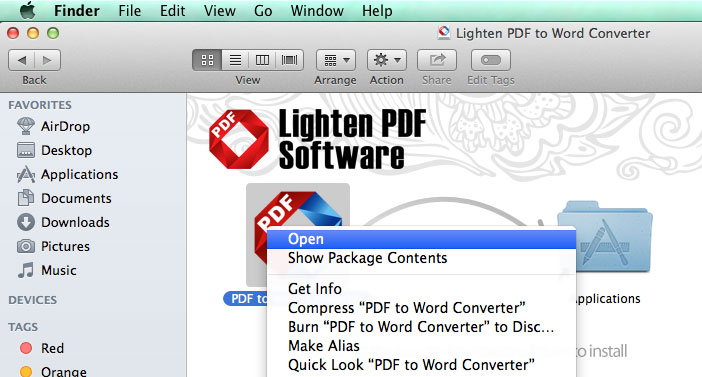Image resolution: width=702 pixels, height=377 pixels.
Task: Click the AirDrop parachute icon
Action: [26, 126]
